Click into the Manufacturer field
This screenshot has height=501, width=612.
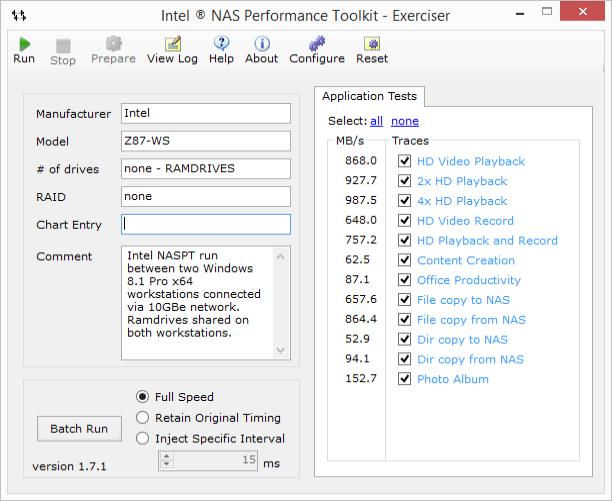(x=206, y=113)
